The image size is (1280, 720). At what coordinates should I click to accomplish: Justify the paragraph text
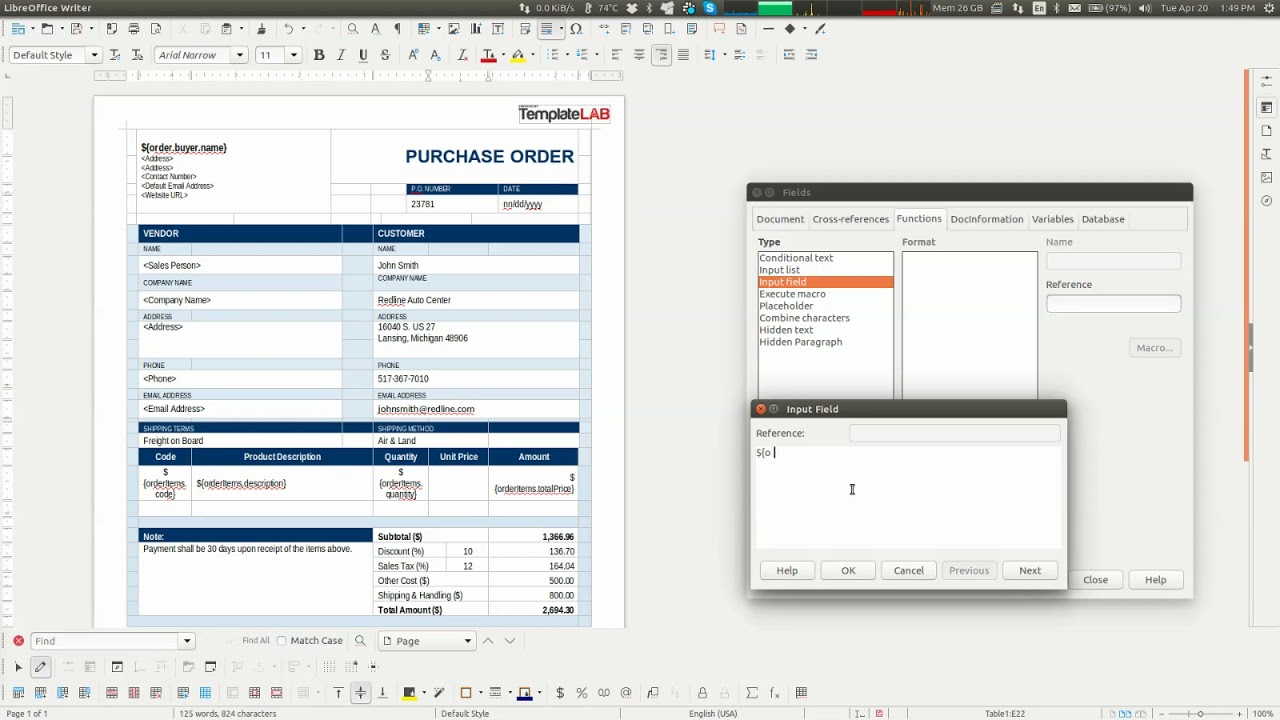(x=683, y=55)
